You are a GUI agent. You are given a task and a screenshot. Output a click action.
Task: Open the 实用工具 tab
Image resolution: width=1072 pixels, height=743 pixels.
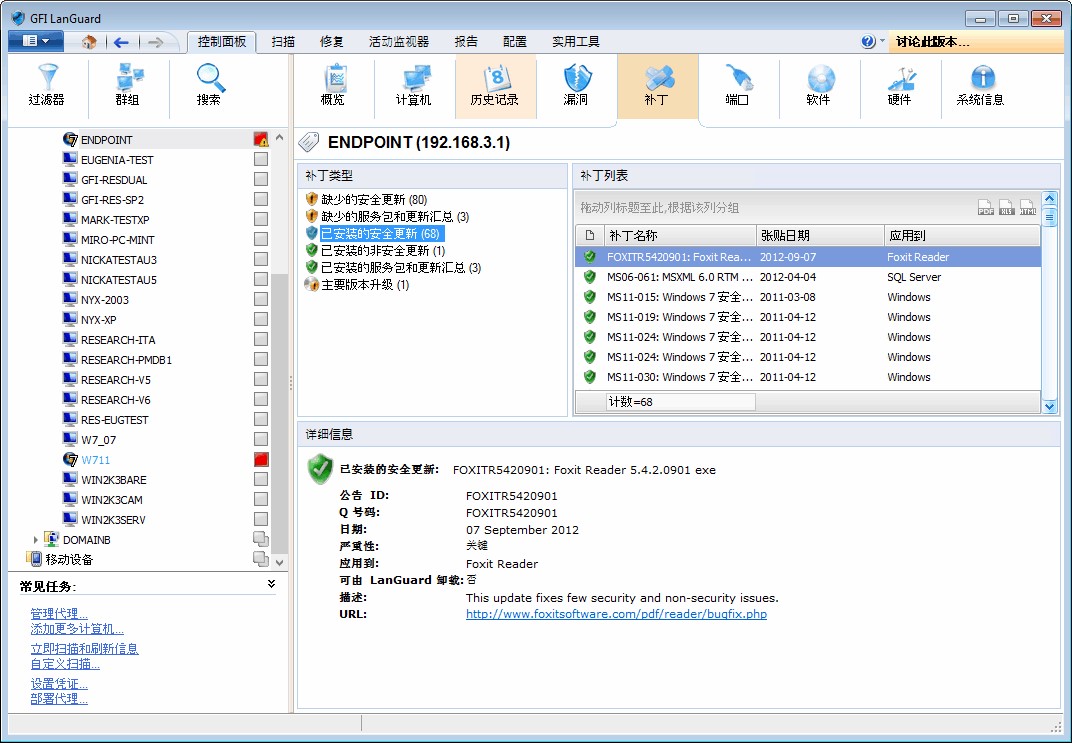[x=576, y=42]
